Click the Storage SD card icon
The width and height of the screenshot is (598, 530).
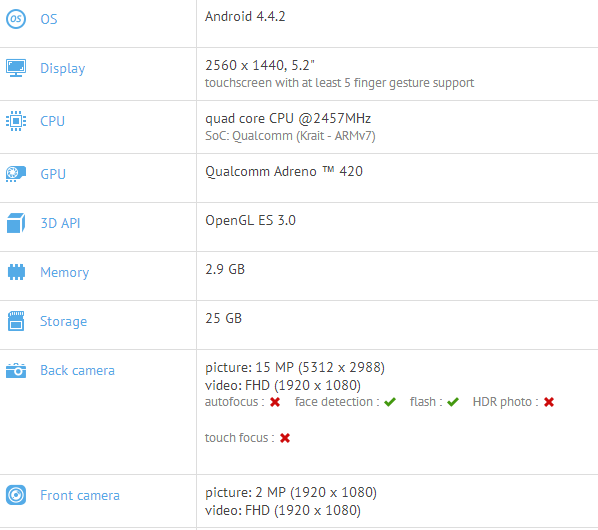[16, 321]
